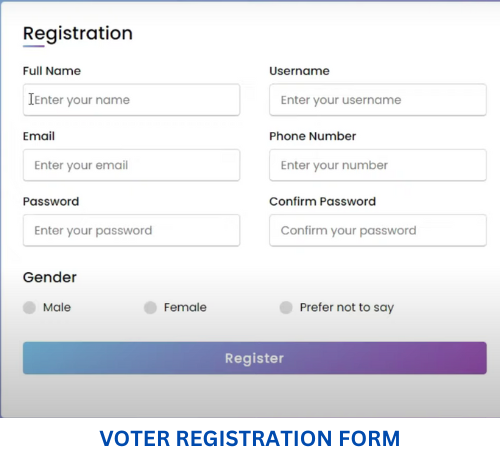Click the 'Registration' form title
The height and width of the screenshot is (463, 500).
tap(78, 34)
